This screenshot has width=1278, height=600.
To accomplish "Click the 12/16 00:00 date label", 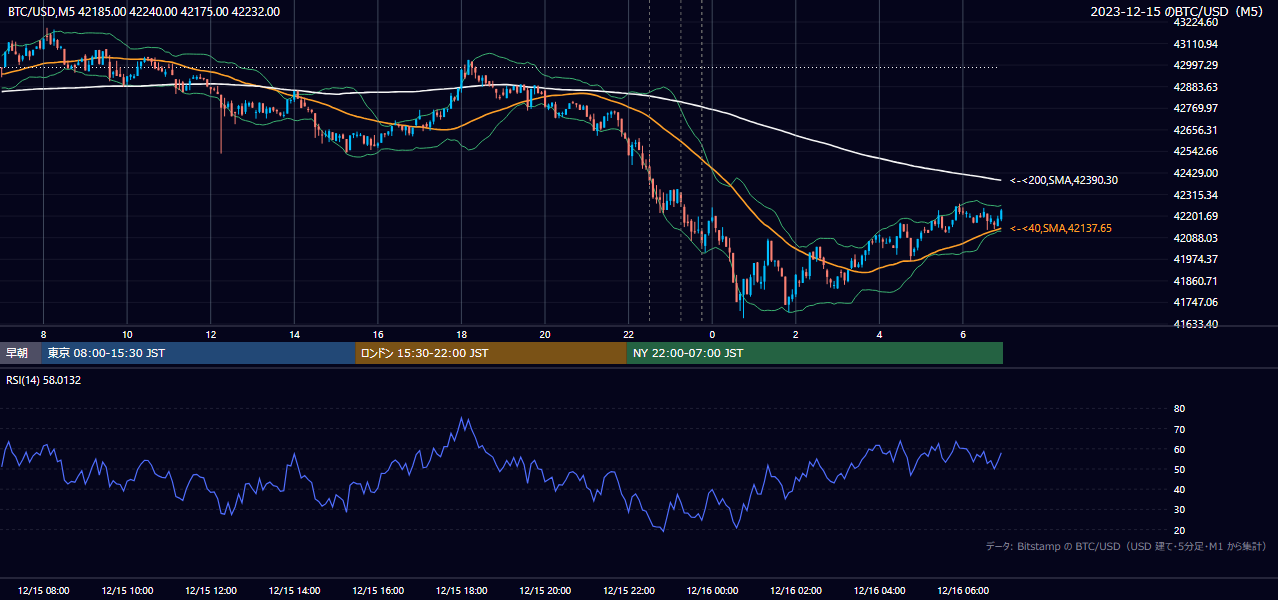I will tap(712, 591).
